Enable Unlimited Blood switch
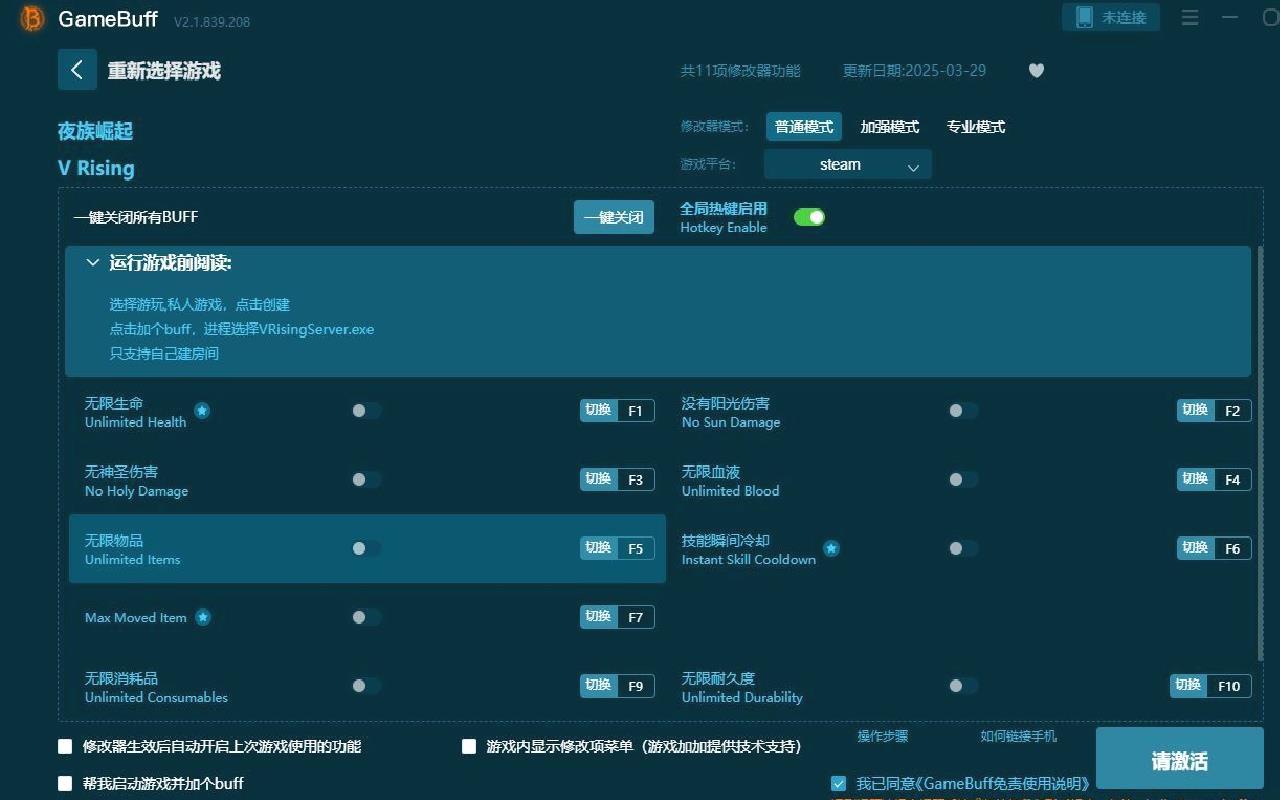1280x800 pixels. click(963, 479)
